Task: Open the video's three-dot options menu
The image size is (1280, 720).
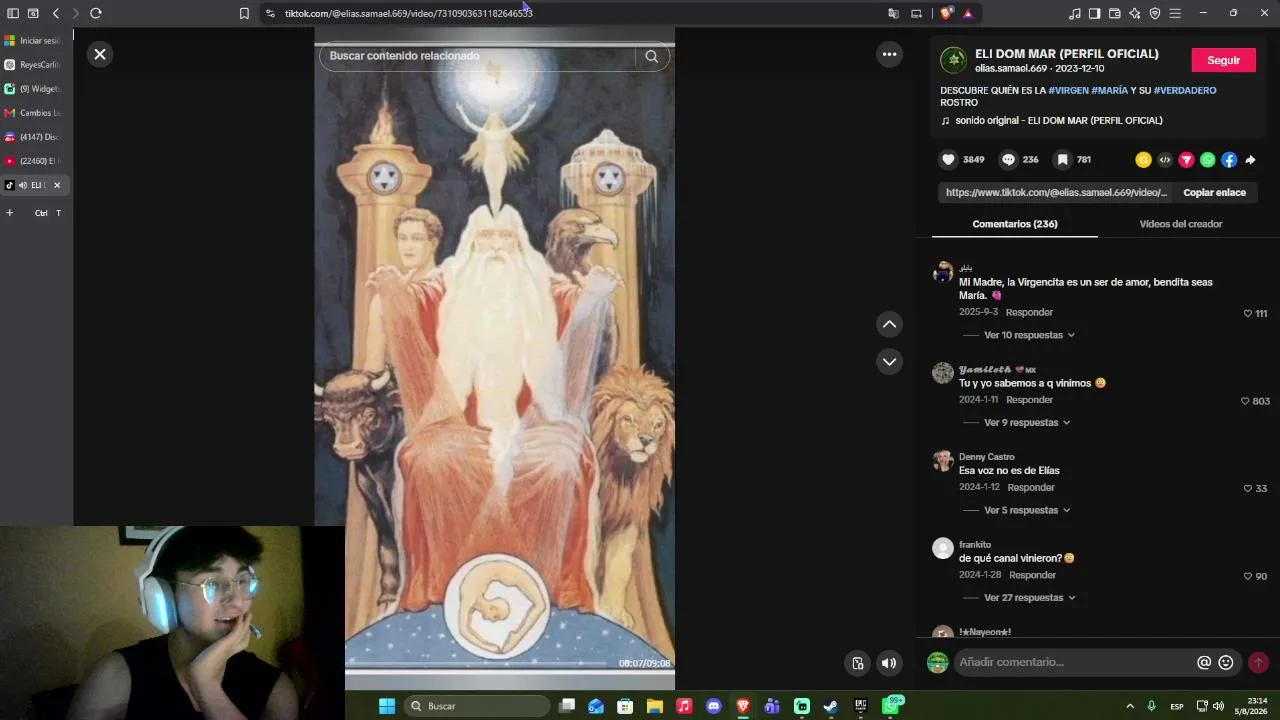Action: [x=889, y=54]
